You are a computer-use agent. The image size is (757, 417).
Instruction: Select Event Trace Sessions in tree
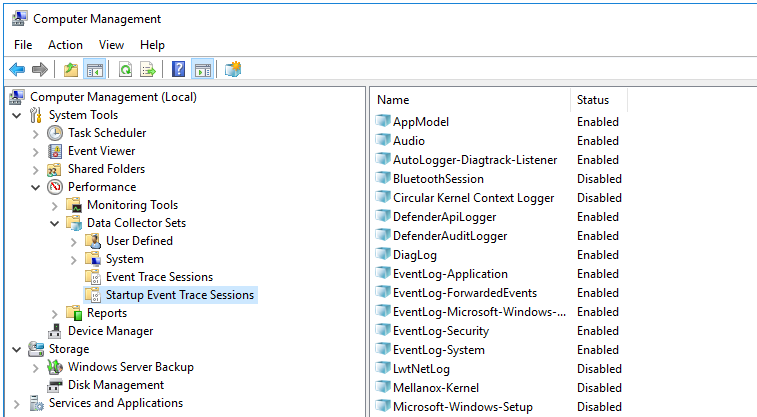[159, 277]
